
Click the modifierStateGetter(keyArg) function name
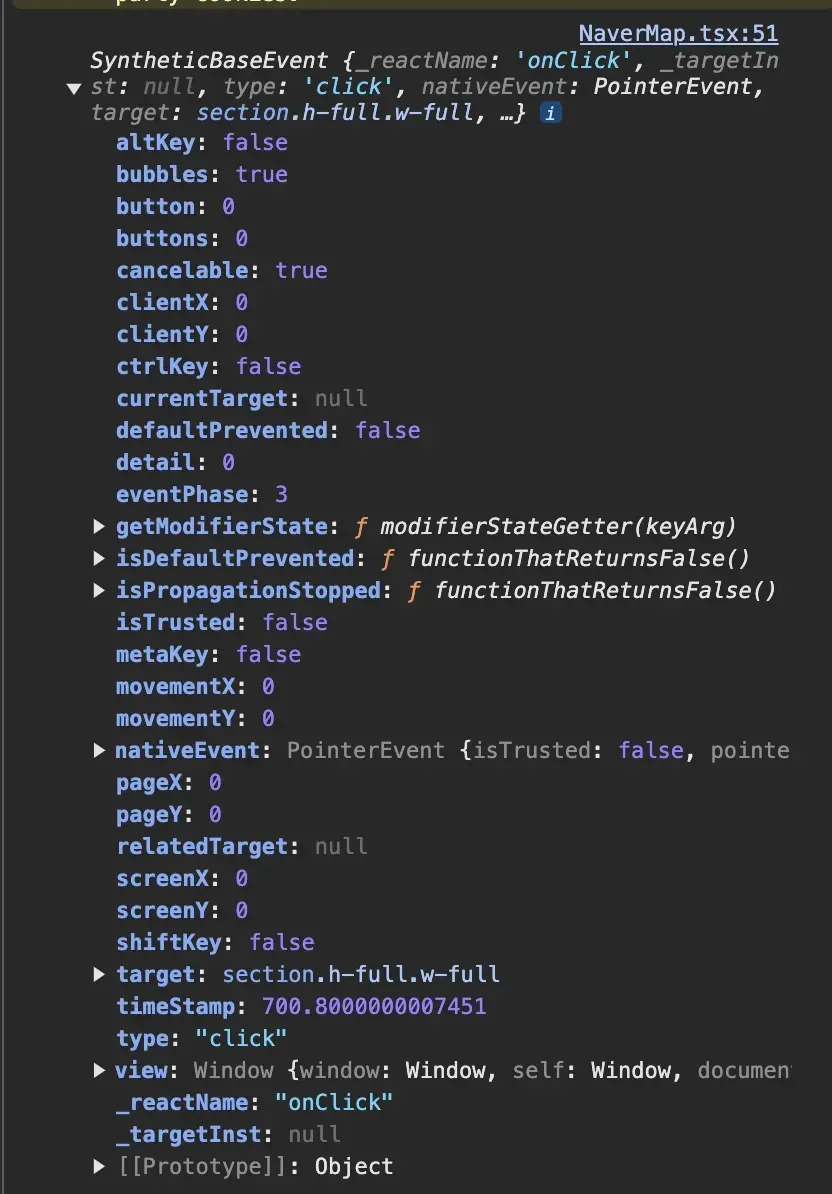[558, 526]
